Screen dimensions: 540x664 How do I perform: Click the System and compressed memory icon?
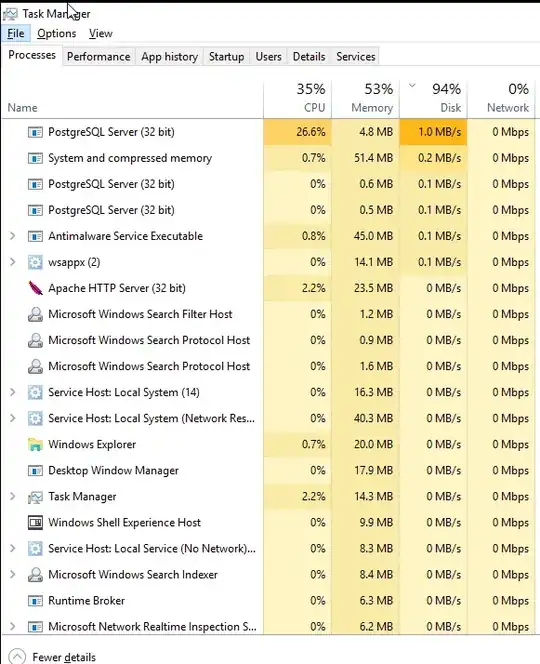pos(35,158)
